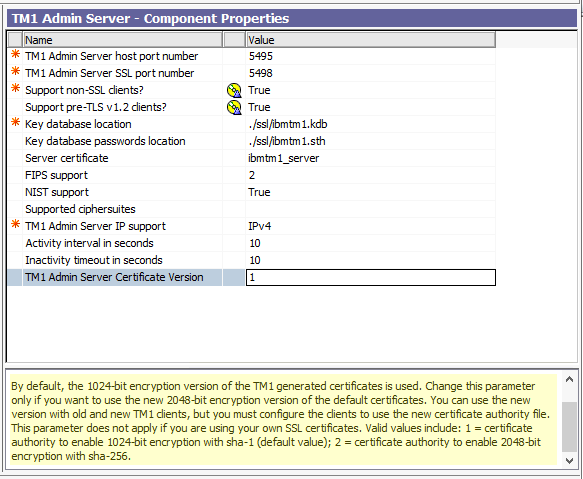Screen dimensions: 583x479
Task: Select TM1 Admin Server IP support label
Action: pyautogui.click(x=95, y=226)
